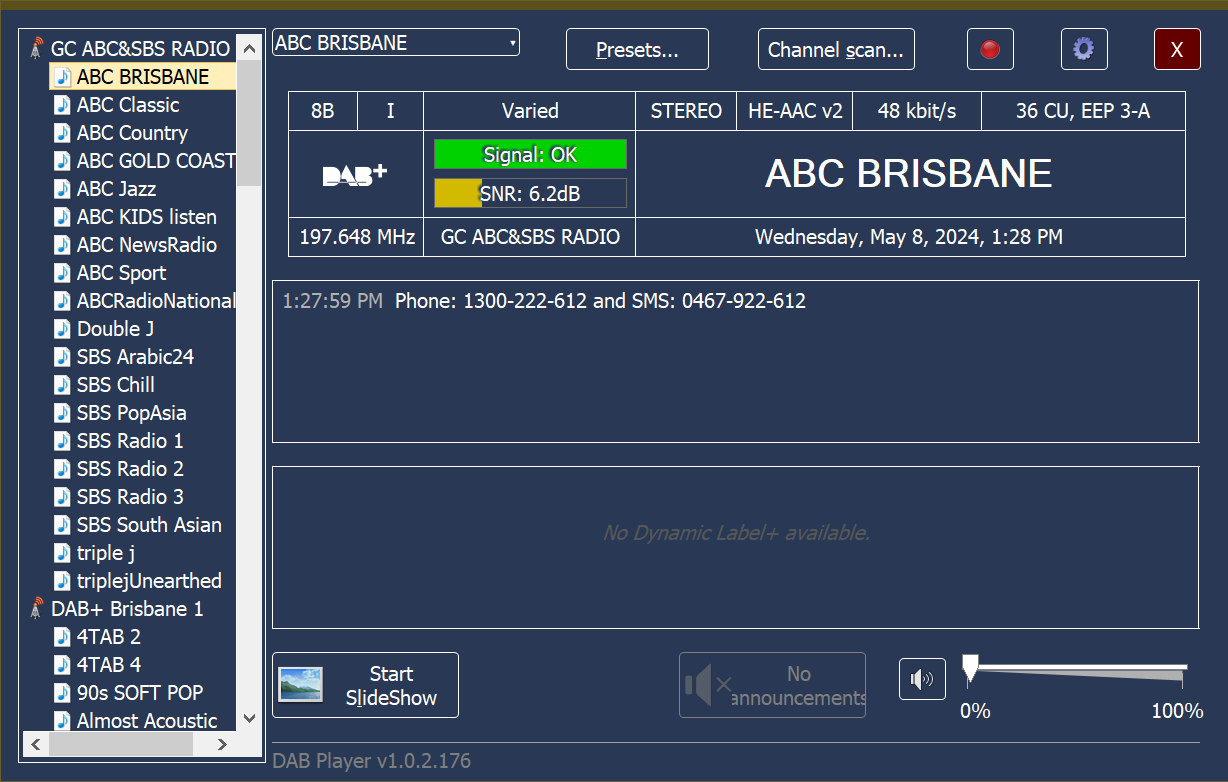Open settings with the gear icon
The height and width of the screenshot is (782, 1228).
coord(1083,49)
